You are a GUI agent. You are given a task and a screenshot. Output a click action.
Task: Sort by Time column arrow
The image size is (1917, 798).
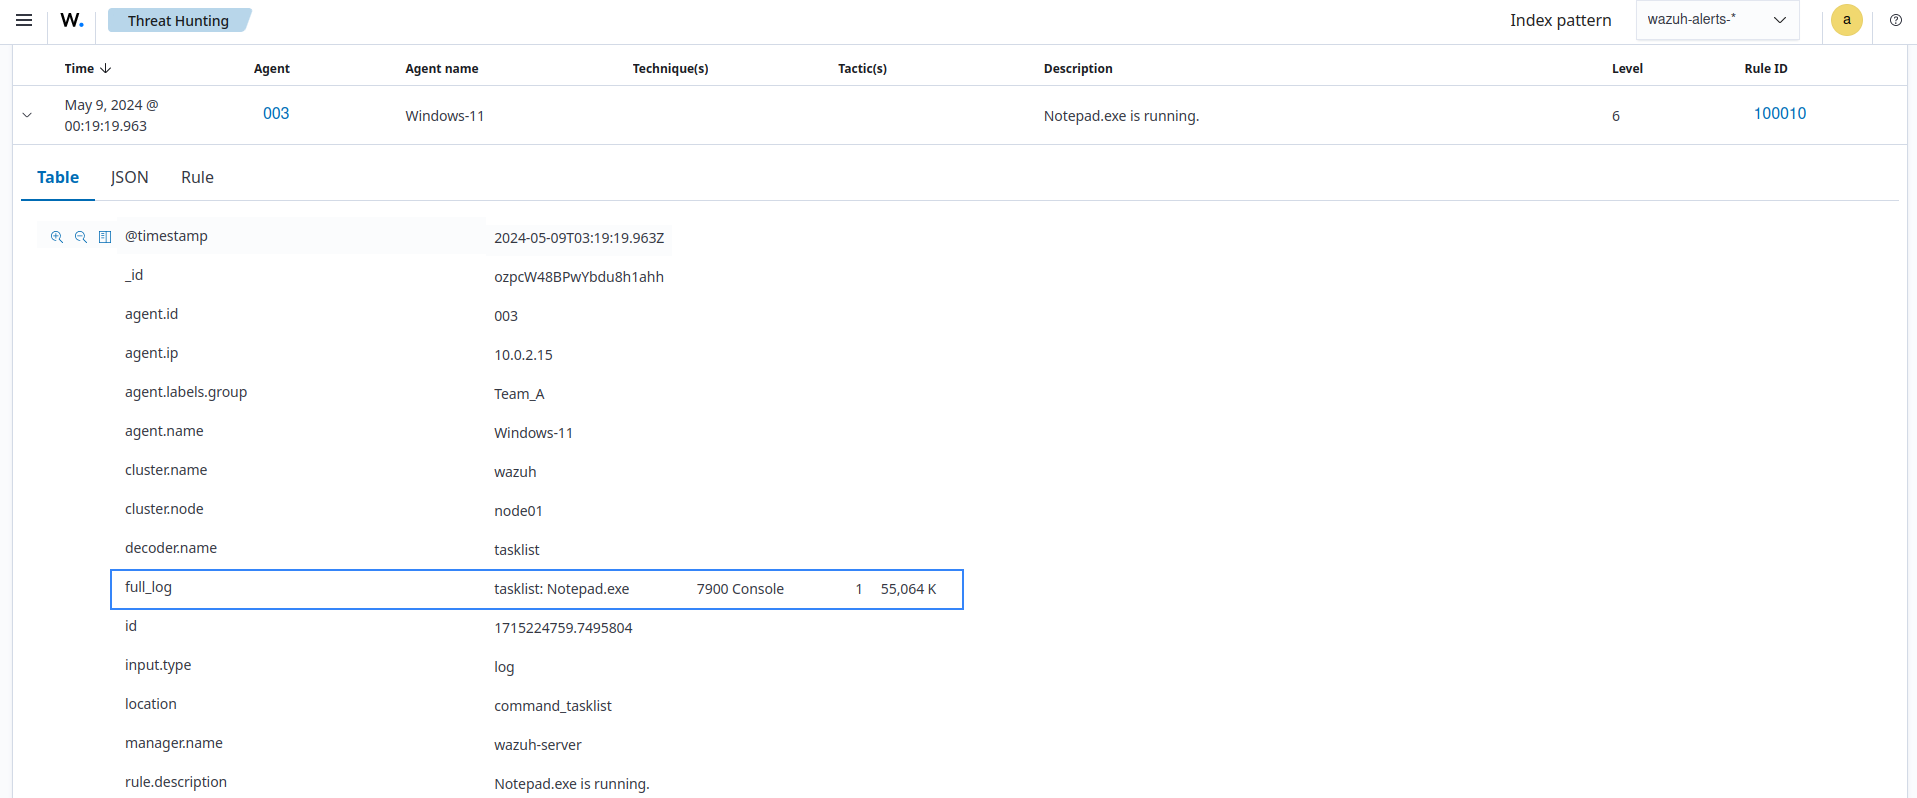tap(105, 68)
